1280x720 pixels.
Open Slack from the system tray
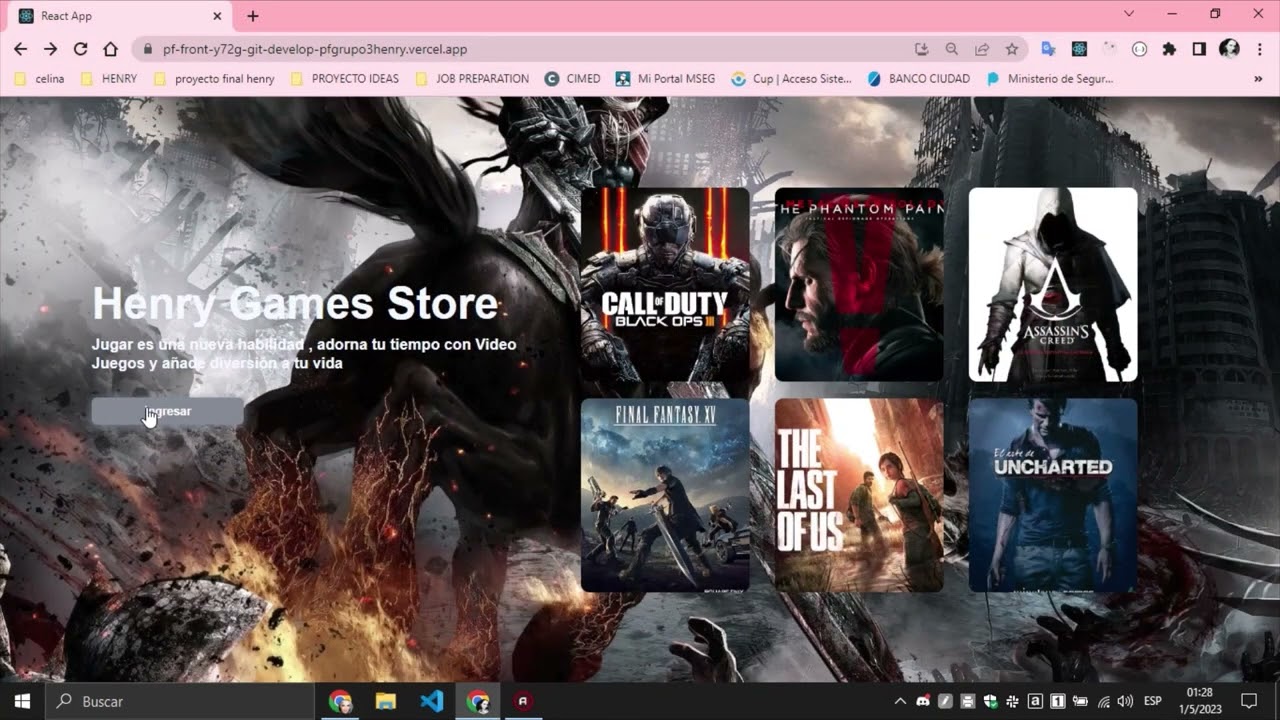[1012, 701]
